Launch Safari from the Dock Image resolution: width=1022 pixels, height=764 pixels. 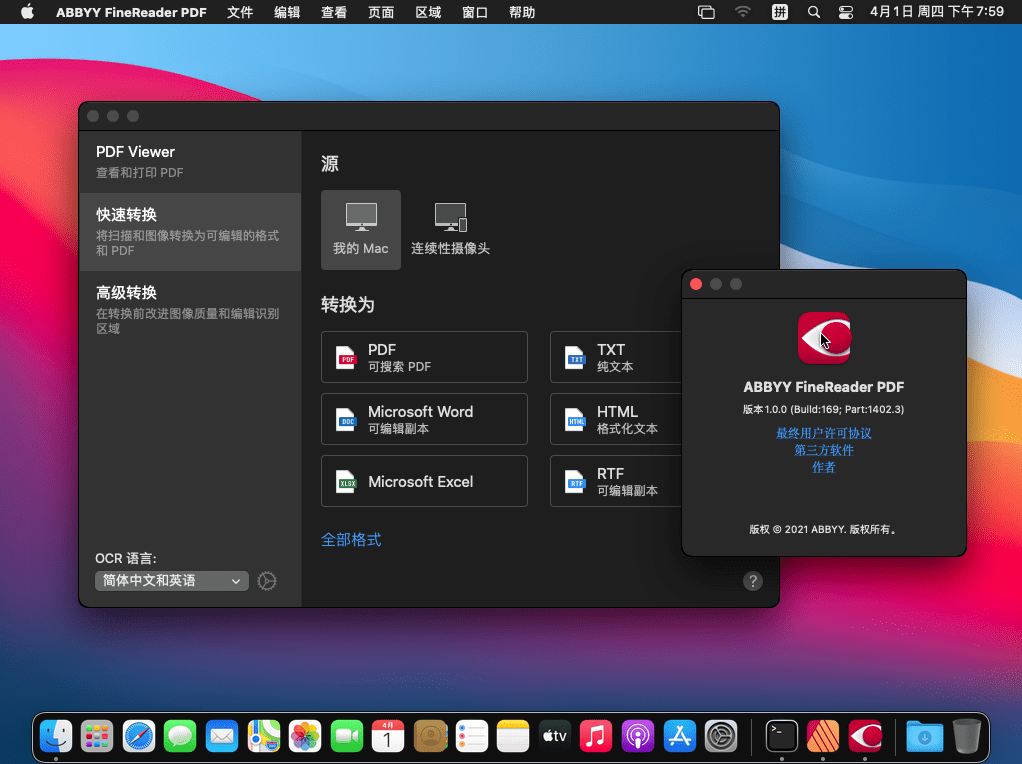coord(139,737)
